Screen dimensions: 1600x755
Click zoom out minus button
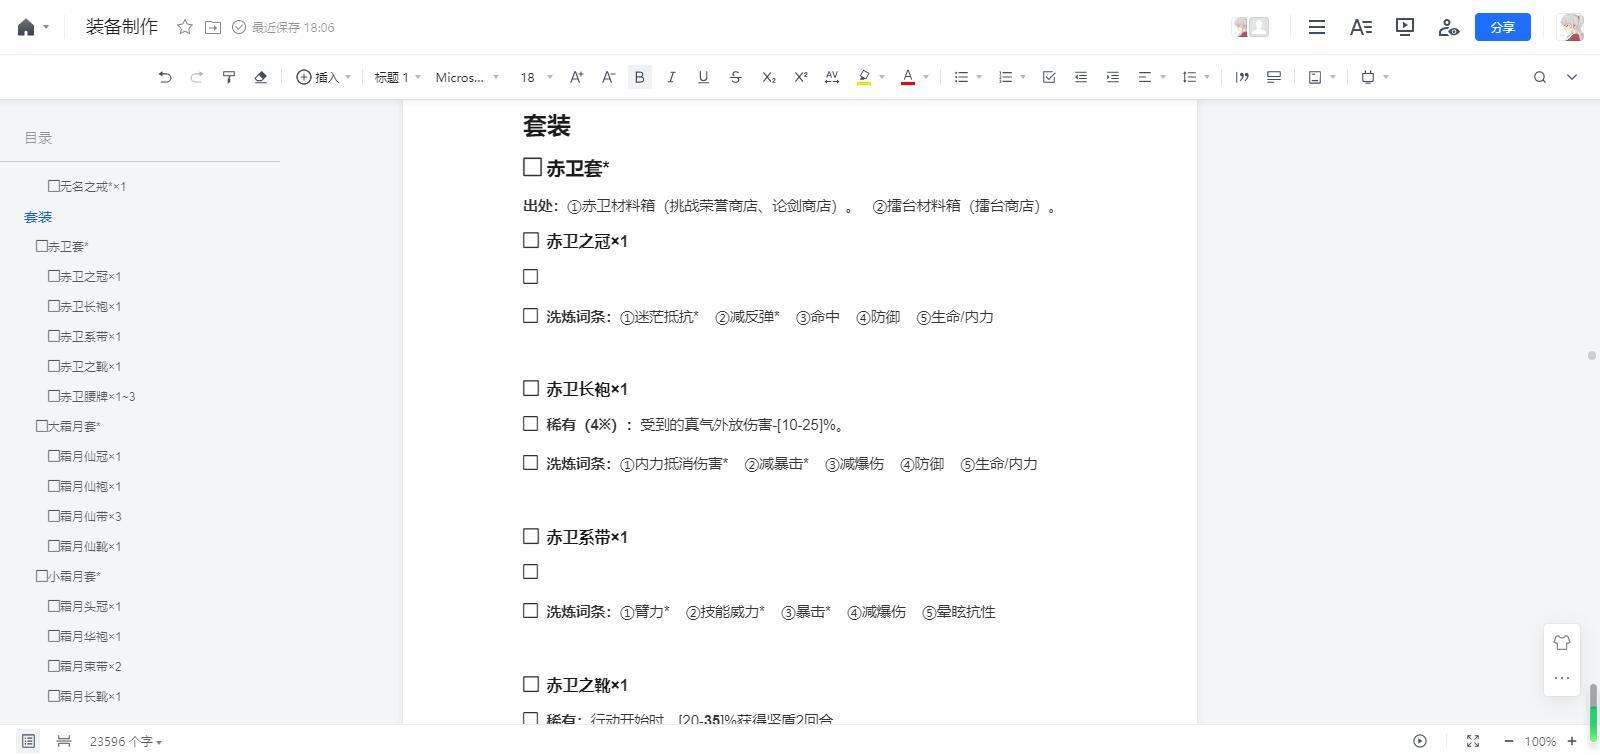(1508, 741)
